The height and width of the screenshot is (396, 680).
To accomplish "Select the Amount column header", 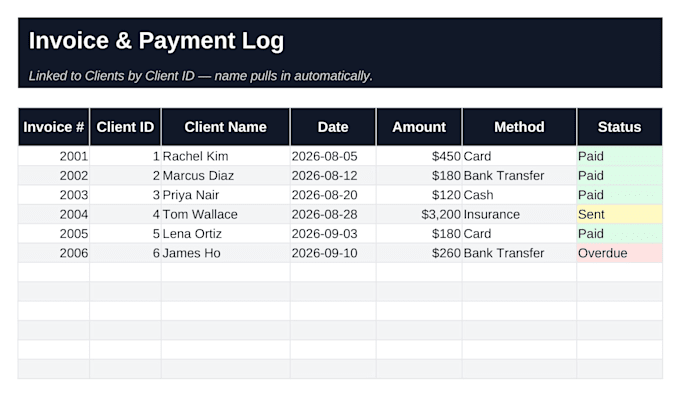I will pos(419,127).
